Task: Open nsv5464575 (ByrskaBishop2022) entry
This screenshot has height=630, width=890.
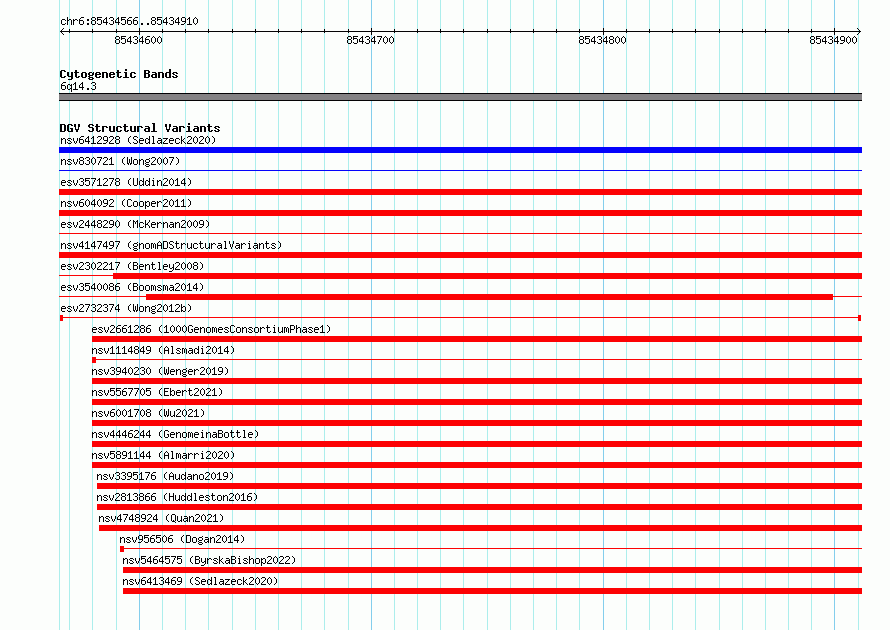Action: coord(209,560)
